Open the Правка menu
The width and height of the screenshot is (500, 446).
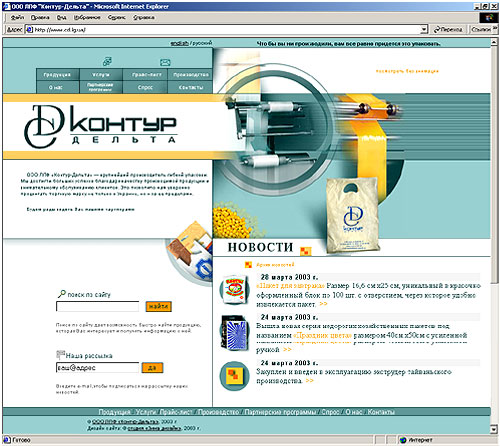tap(40, 17)
